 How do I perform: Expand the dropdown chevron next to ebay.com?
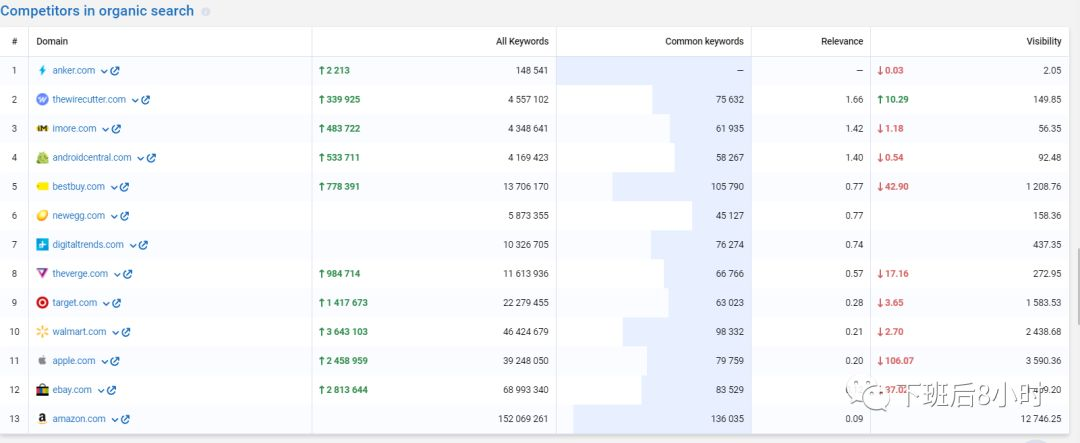click(x=100, y=390)
